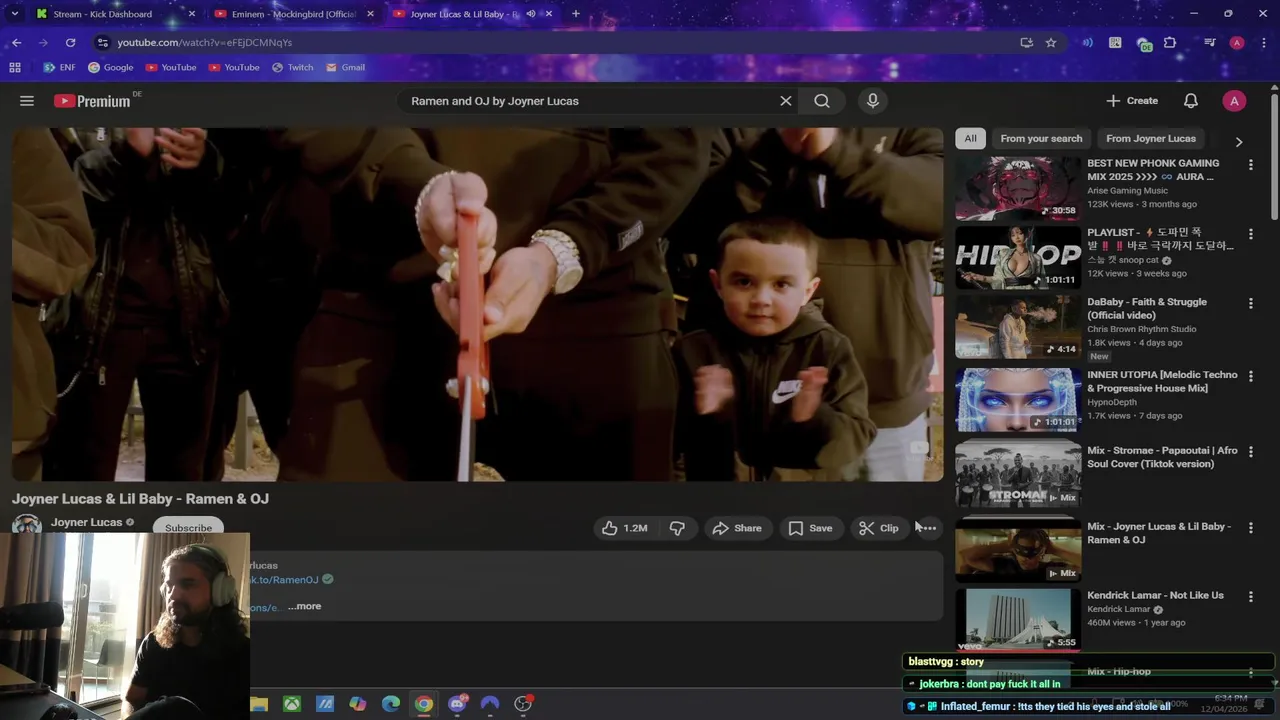The height and width of the screenshot is (720, 1280).
Task: Clear the search box with the X
Action: point(786,101)
